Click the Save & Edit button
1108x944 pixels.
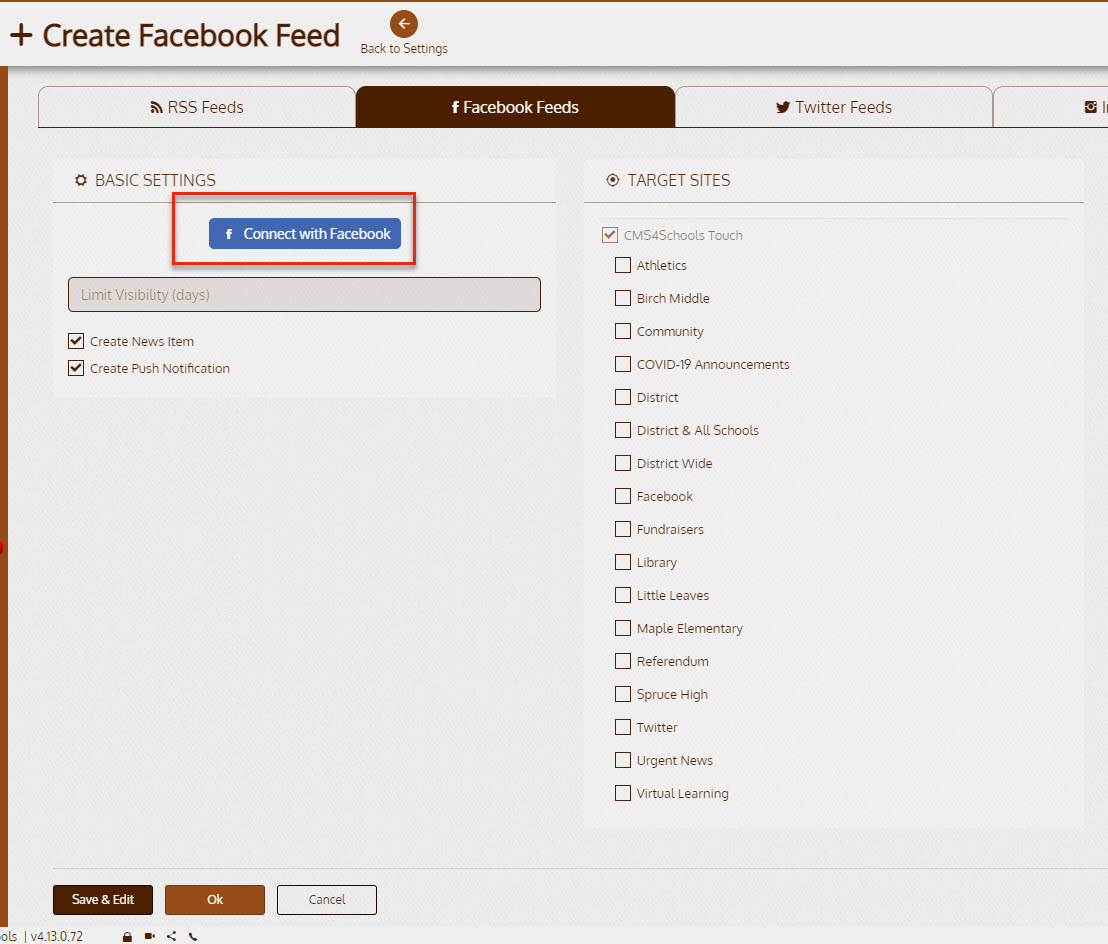point(103,899)
